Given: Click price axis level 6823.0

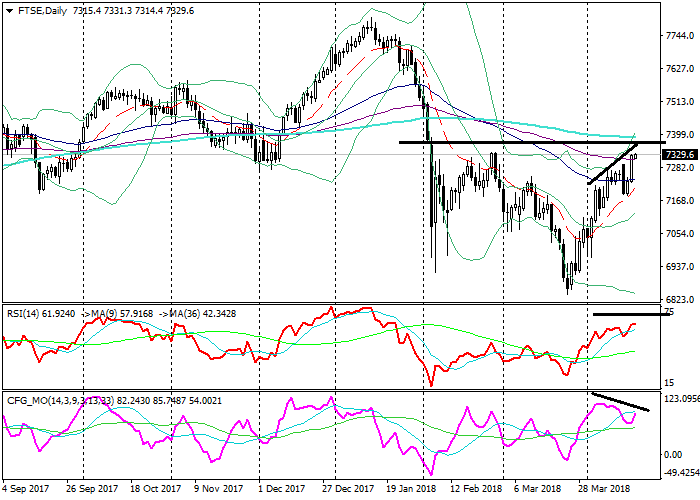Looking at the screenshot, I should pyautogui.click(x=679, y=300).
